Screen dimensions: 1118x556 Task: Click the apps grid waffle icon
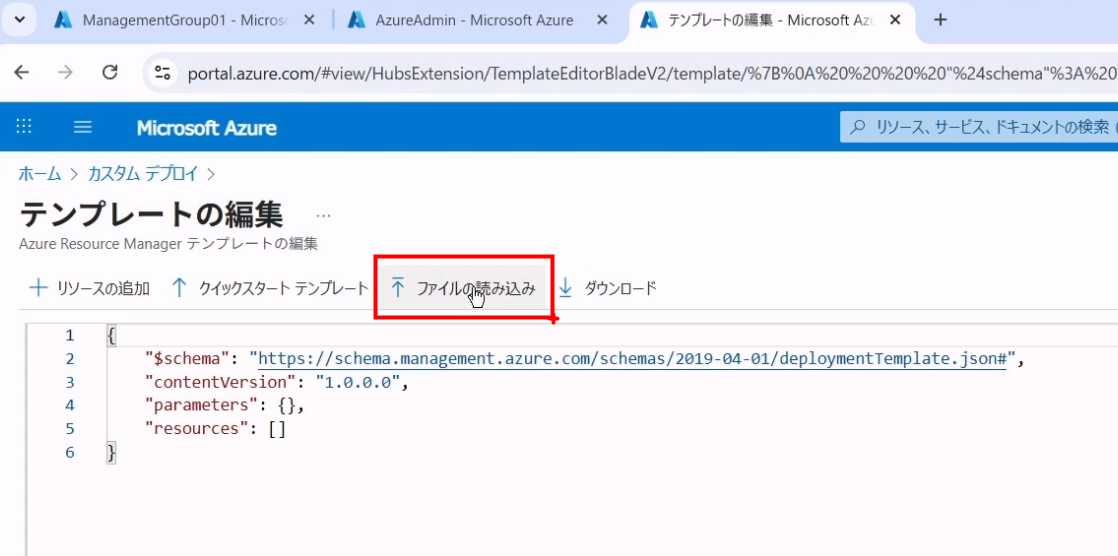(x=24, y=127)
